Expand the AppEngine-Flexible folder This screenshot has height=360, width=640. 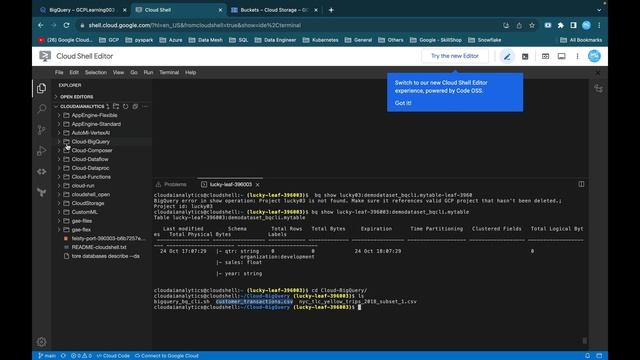94,116
